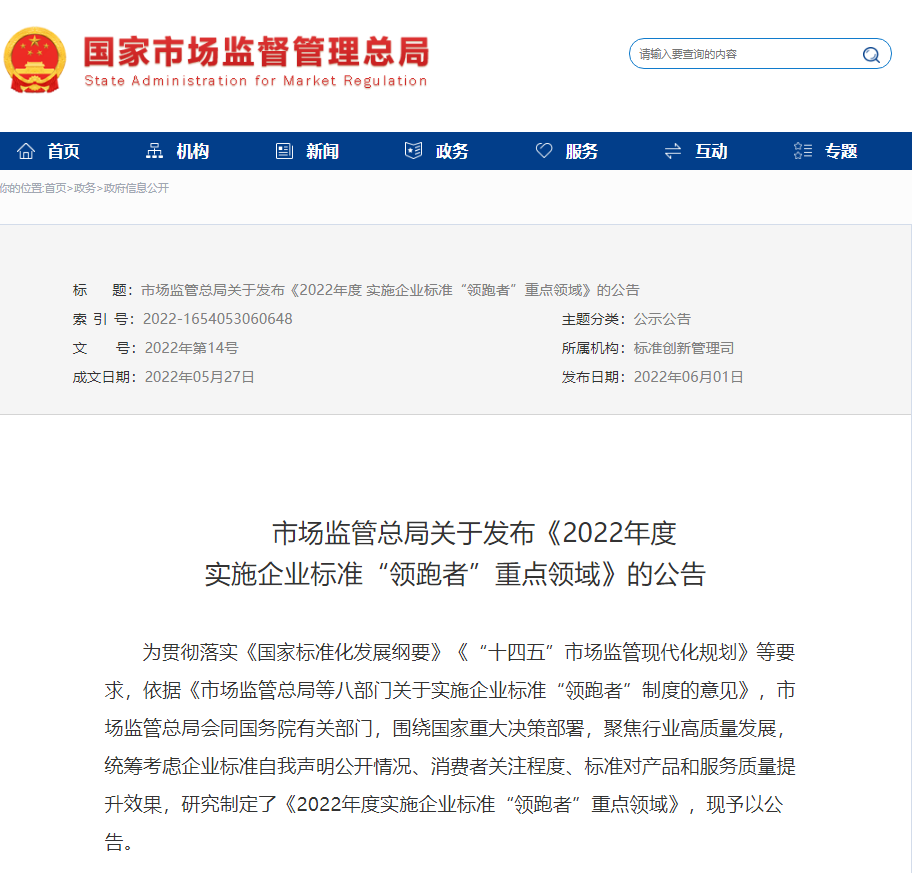Open the 新闻 navigation menu item
The height and width of the screenshot is (873, 912).
(x=322, y=151)
